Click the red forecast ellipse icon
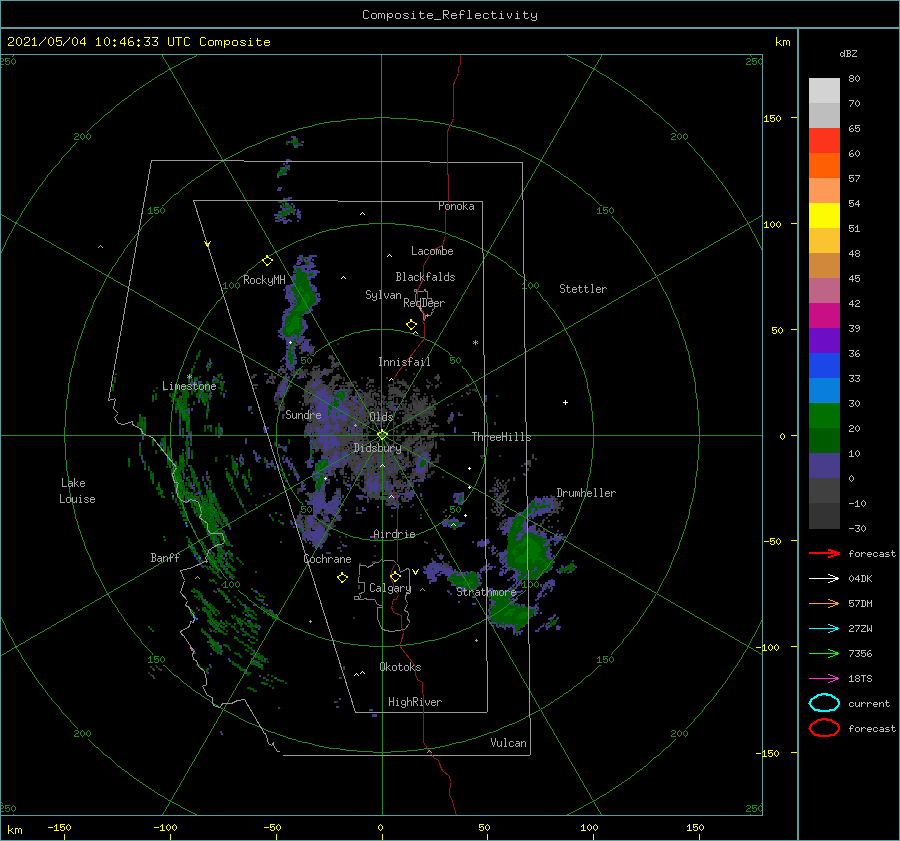This screenshot has height=841, width=900. click(824, 728)
